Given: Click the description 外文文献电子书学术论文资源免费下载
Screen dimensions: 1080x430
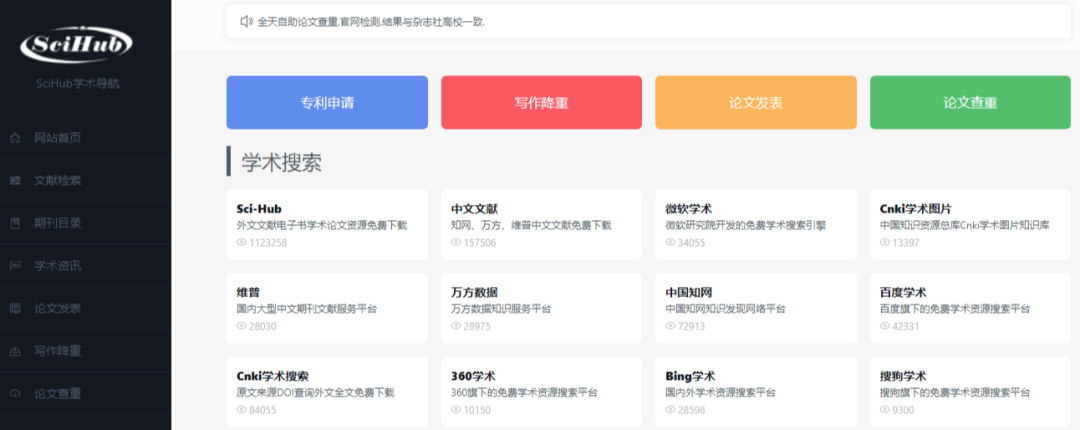Looking at the screenshot, I should (322, 225).
